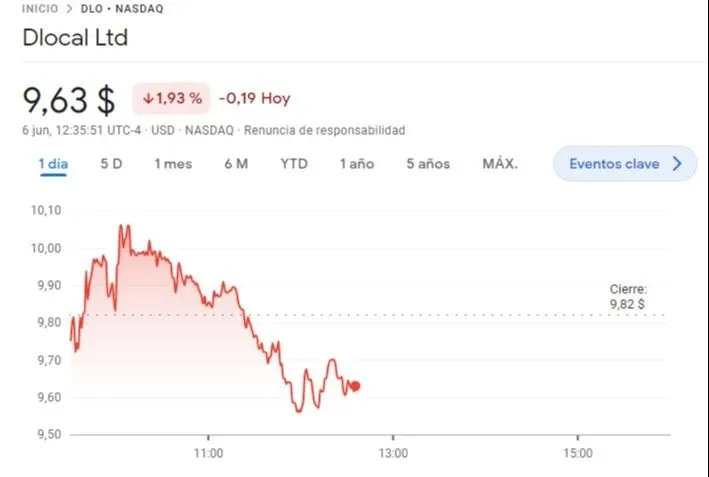
Task: Select the YTD range tab
Action: tap(294, 164)
